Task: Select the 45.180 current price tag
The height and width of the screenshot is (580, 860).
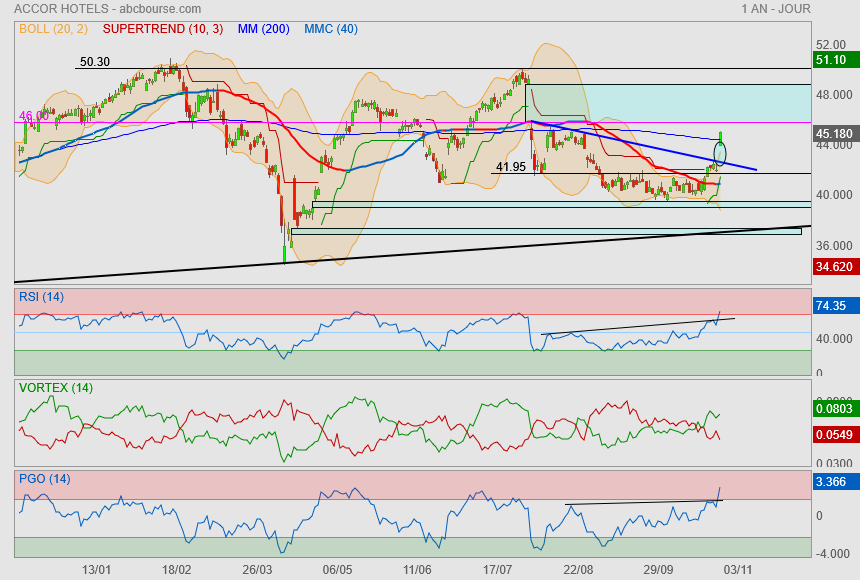Action: 834,133
